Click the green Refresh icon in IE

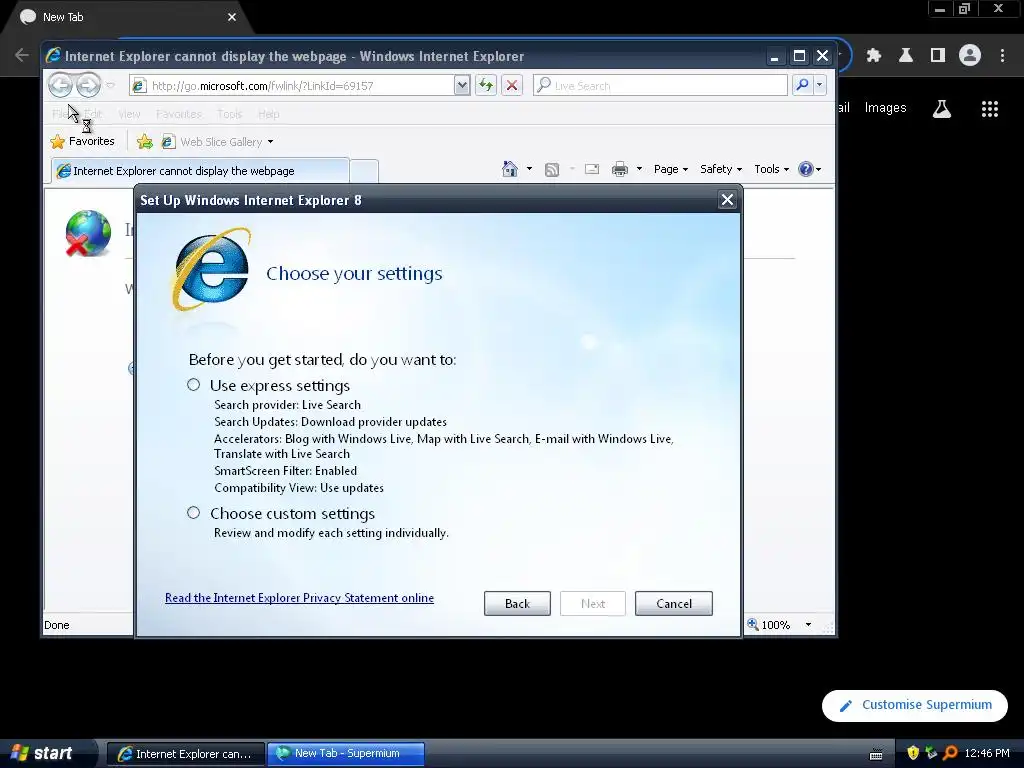click(486, 86)
